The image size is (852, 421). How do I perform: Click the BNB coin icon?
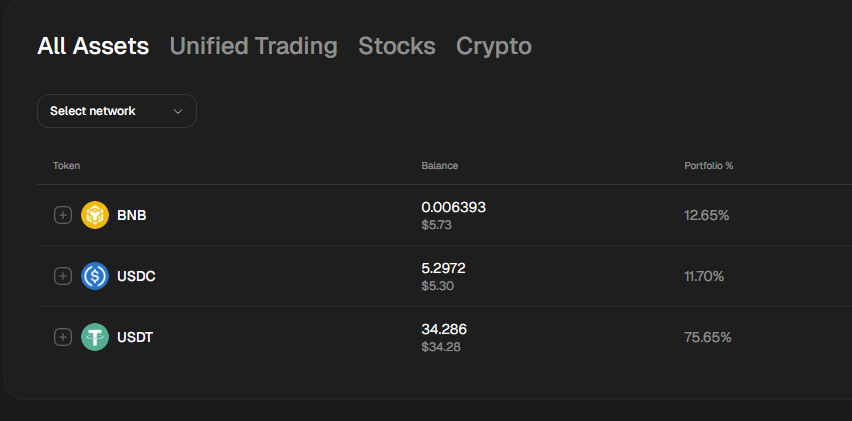(x=95, y=215)
